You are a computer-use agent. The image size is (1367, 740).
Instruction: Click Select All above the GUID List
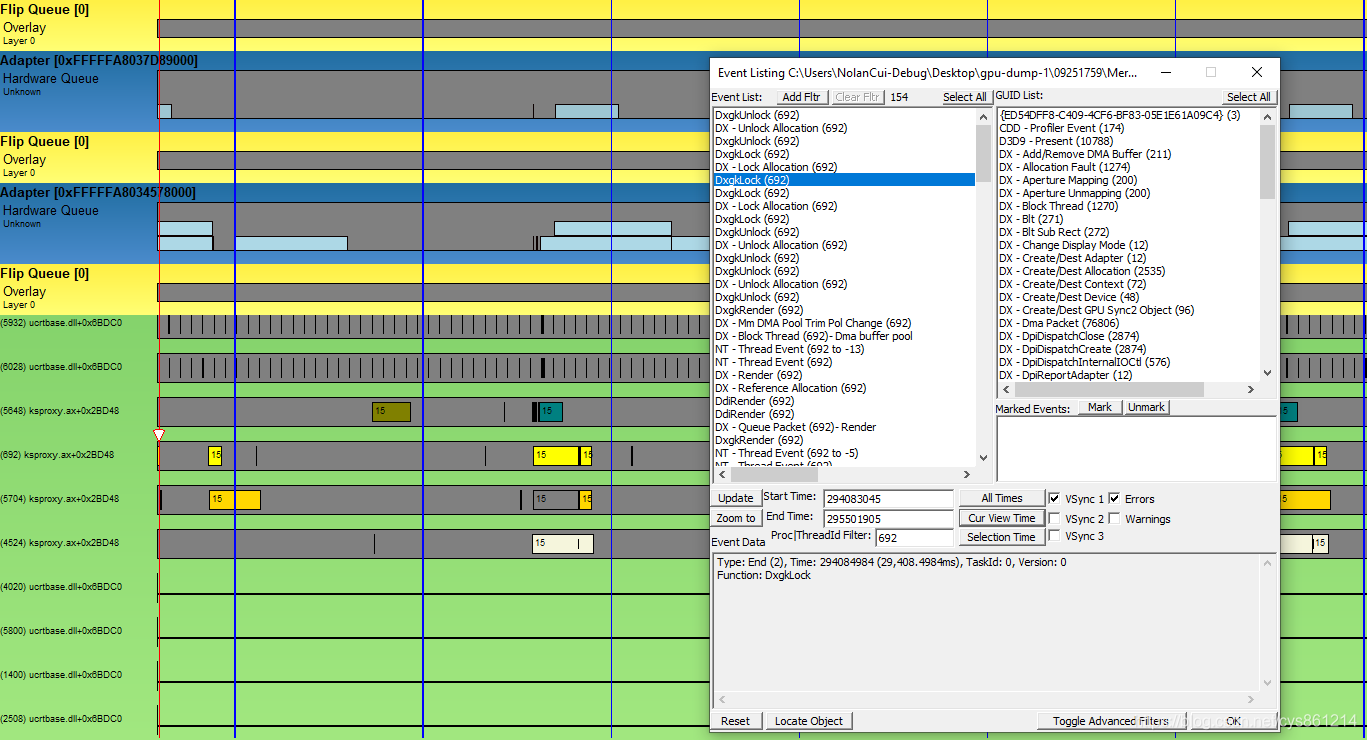[1248, 97]
